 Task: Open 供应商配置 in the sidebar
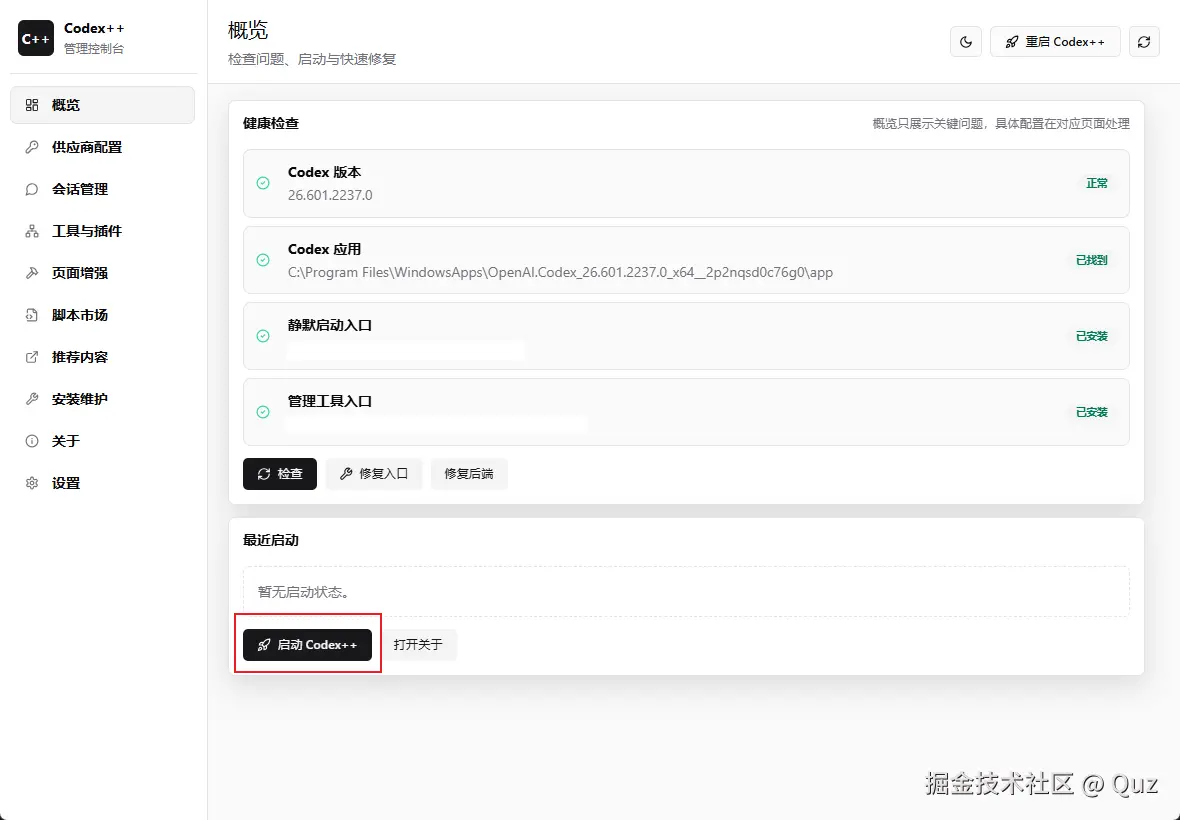(102, 147)
